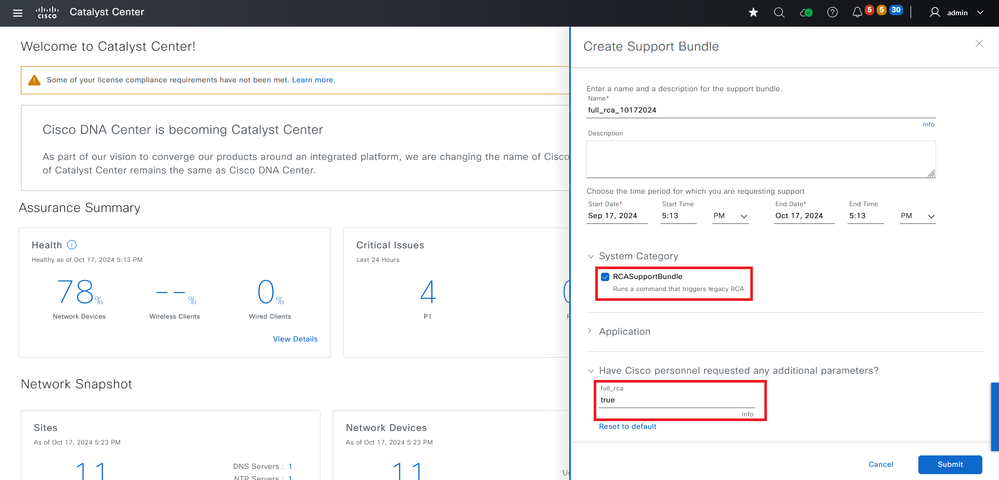Close the Create Support Bundle panel
999x480 pixels.
(979, 43)
